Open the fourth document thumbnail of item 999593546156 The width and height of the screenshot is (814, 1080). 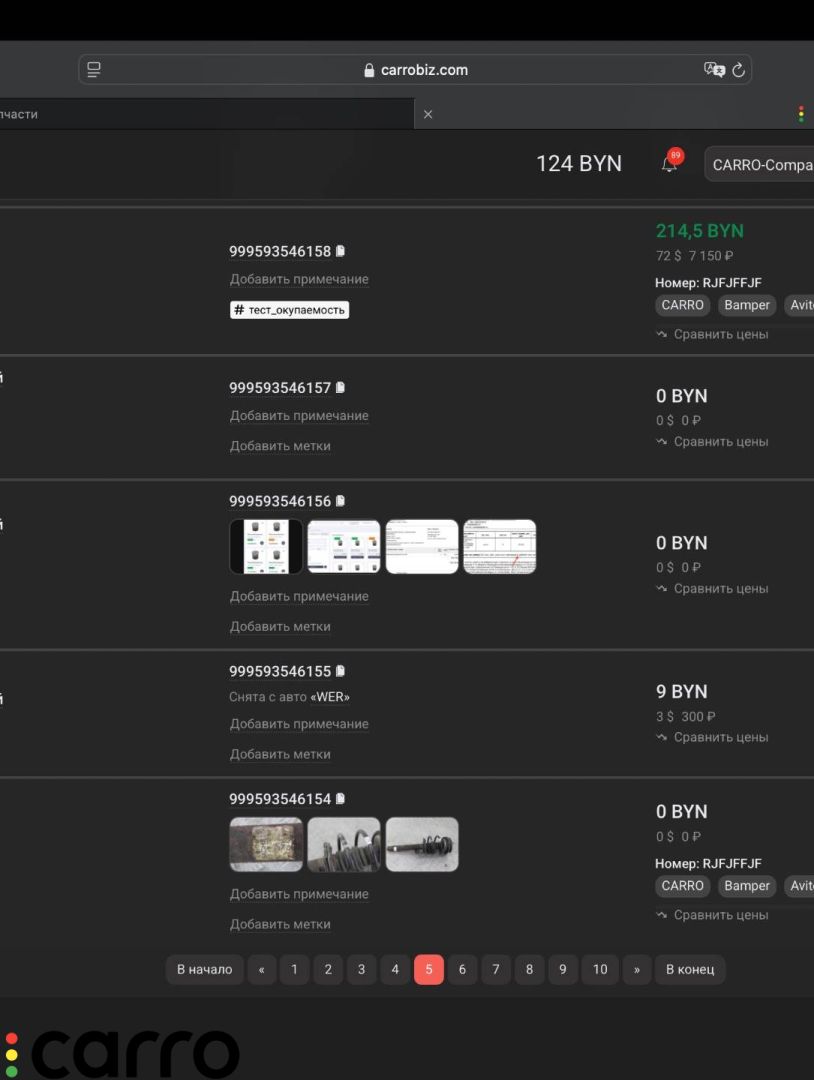pyautogui.click(x=500, y=547)
